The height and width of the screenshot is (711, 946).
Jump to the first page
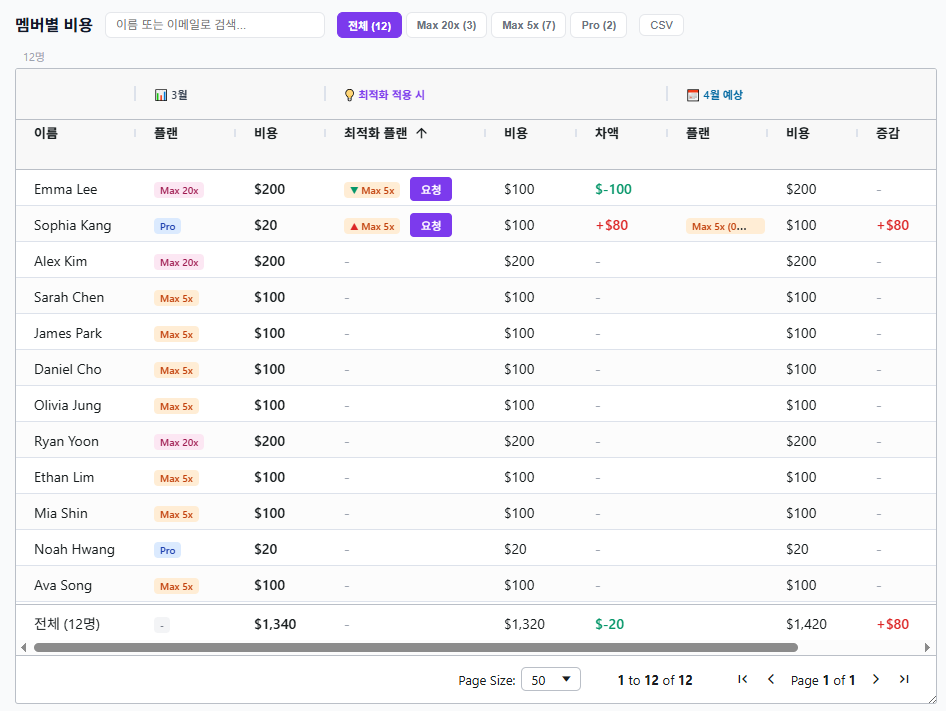click(742, 680)
